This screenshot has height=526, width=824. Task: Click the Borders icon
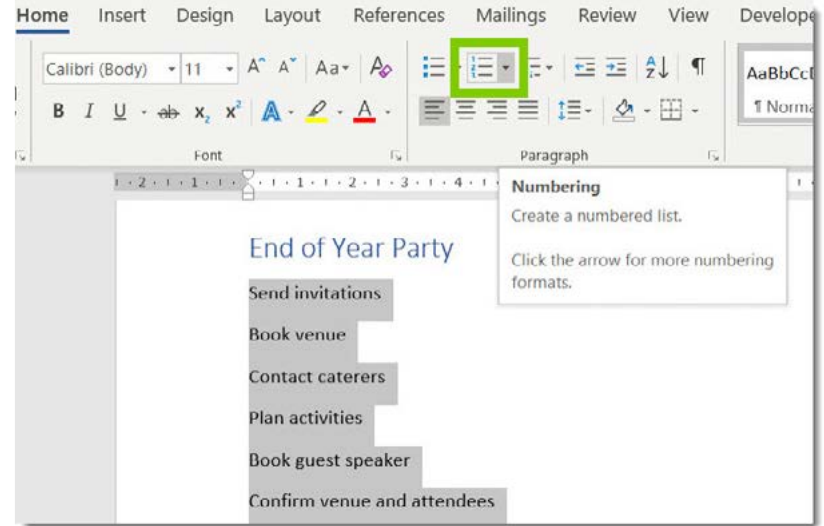tap(671, 110)
